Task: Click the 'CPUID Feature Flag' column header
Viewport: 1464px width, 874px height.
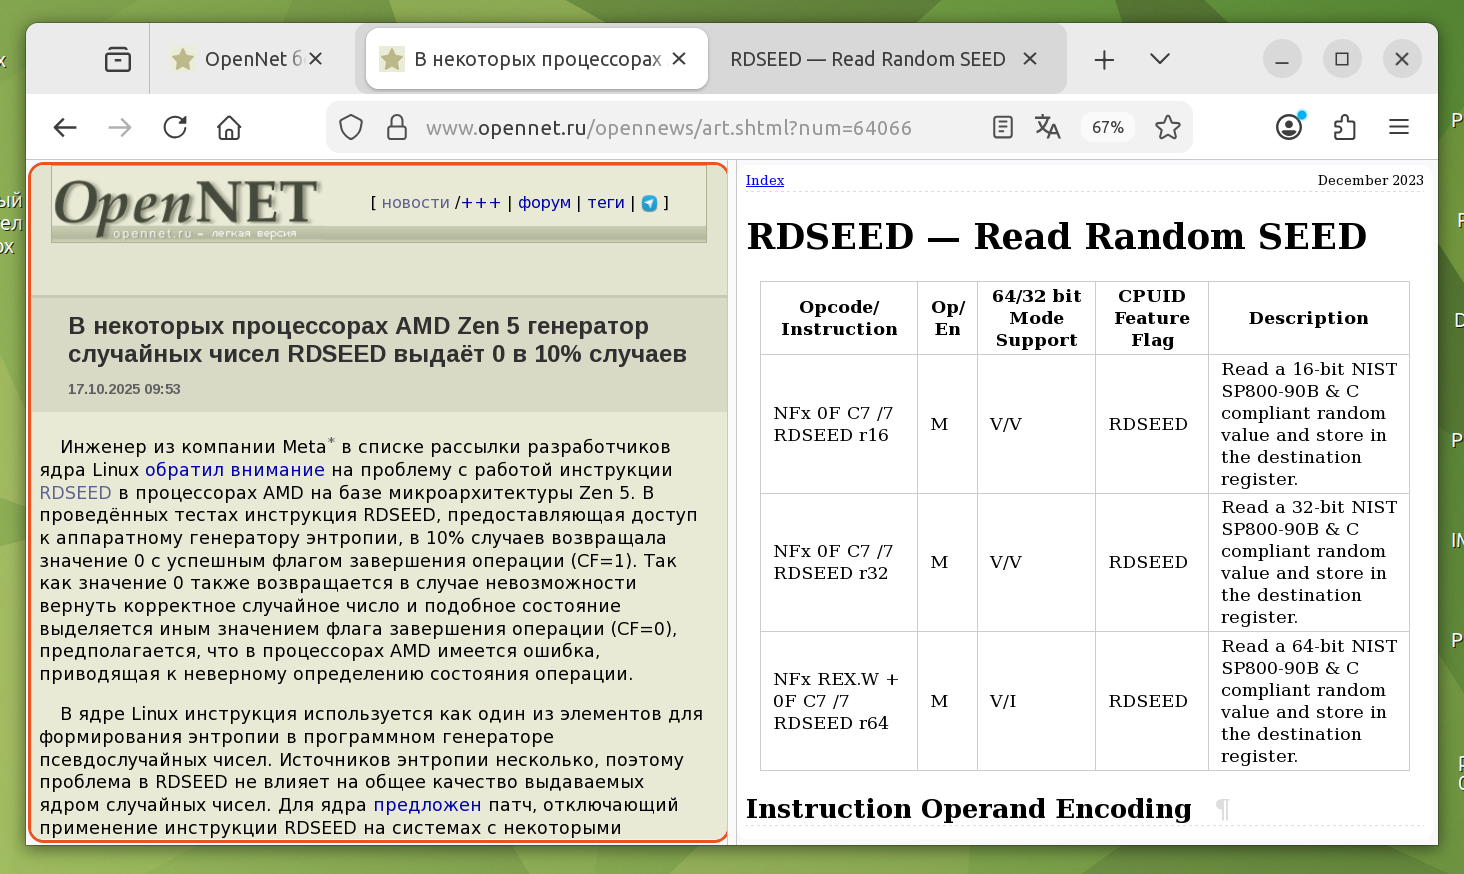Action: coord(1152,318)
